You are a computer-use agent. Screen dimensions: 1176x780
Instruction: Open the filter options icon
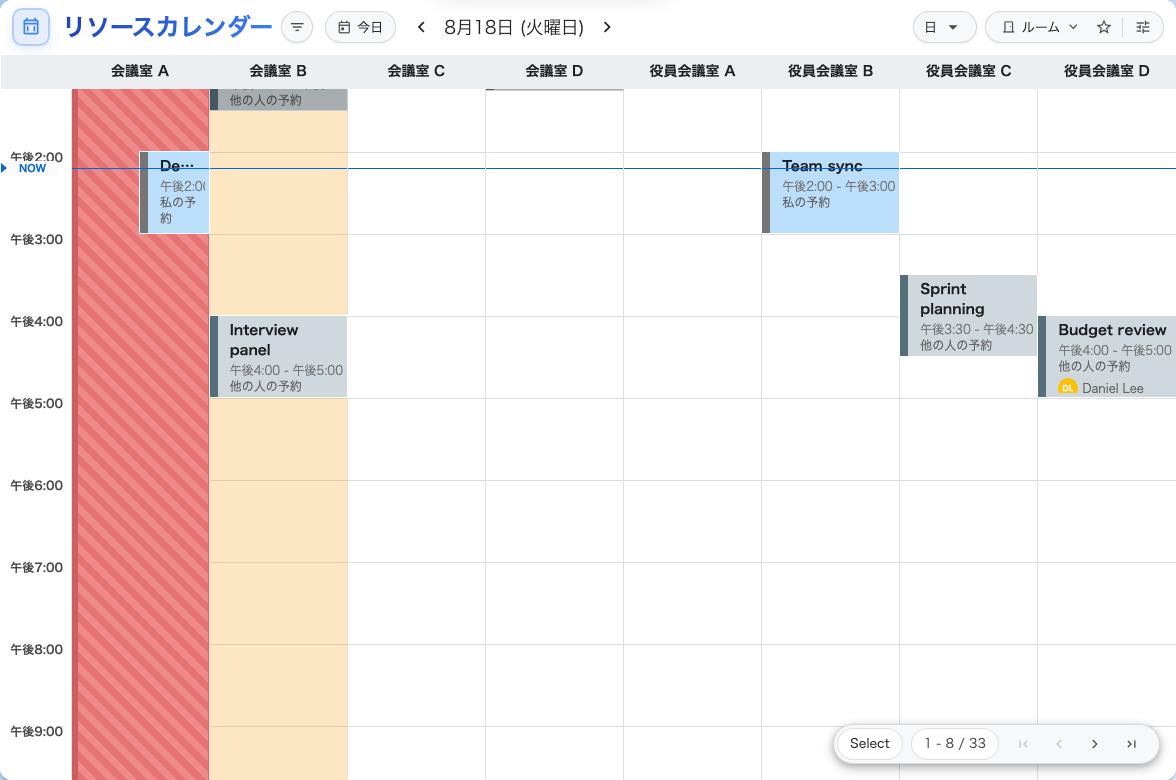point(297,27)
